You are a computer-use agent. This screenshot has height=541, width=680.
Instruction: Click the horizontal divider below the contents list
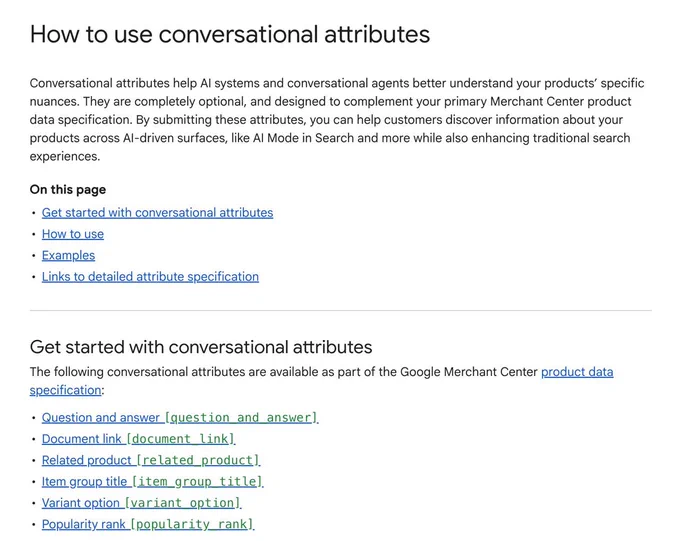click(340, 310)
